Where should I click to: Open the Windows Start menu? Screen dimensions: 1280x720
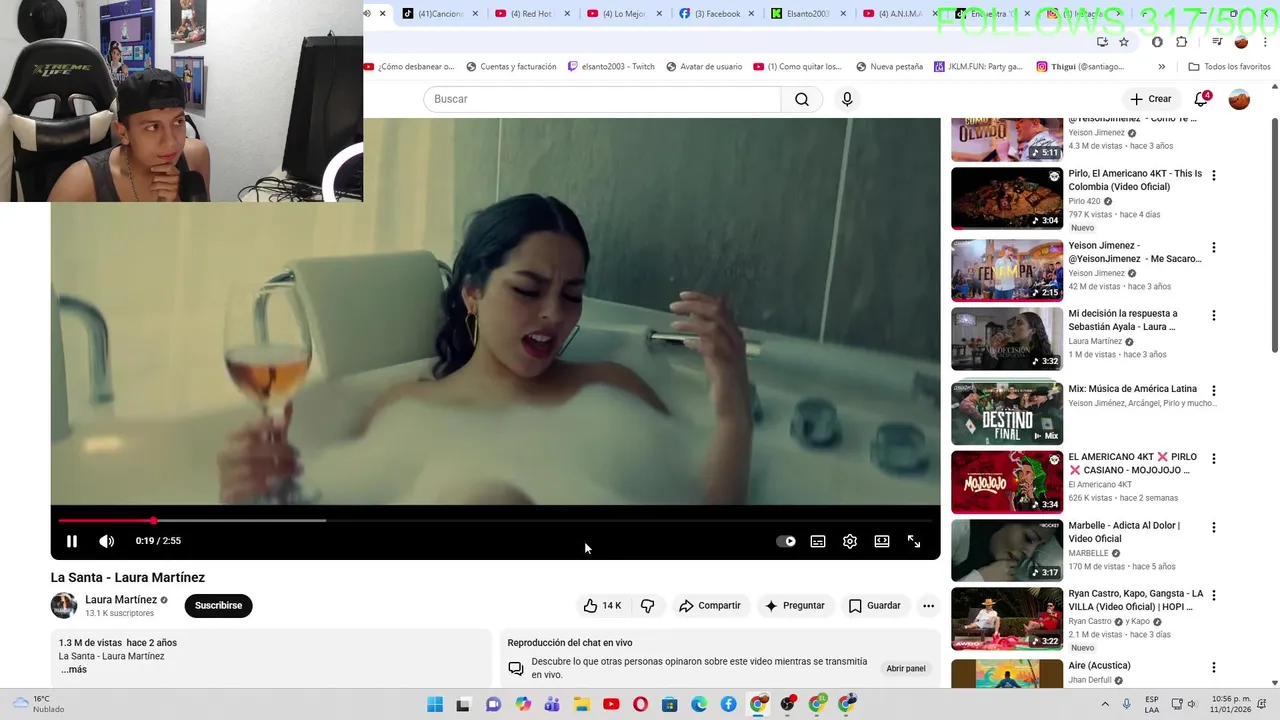coord(435,704)
